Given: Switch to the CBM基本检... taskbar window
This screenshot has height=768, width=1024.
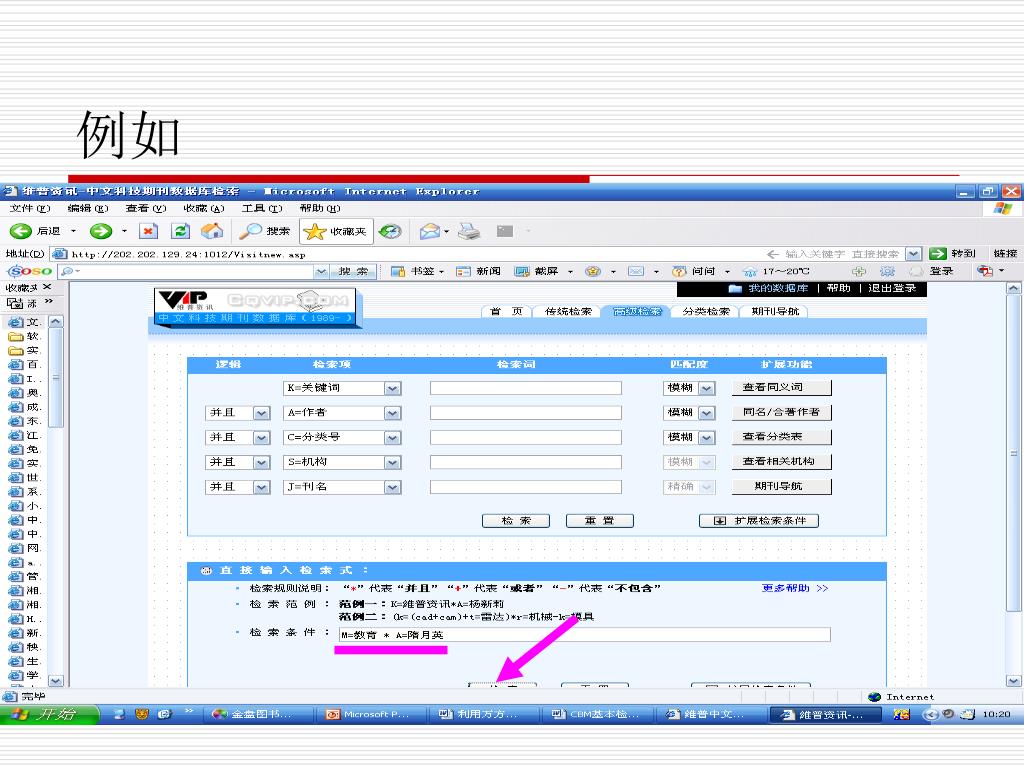Looking at the screenshot, I should click(x=596, y=714).
